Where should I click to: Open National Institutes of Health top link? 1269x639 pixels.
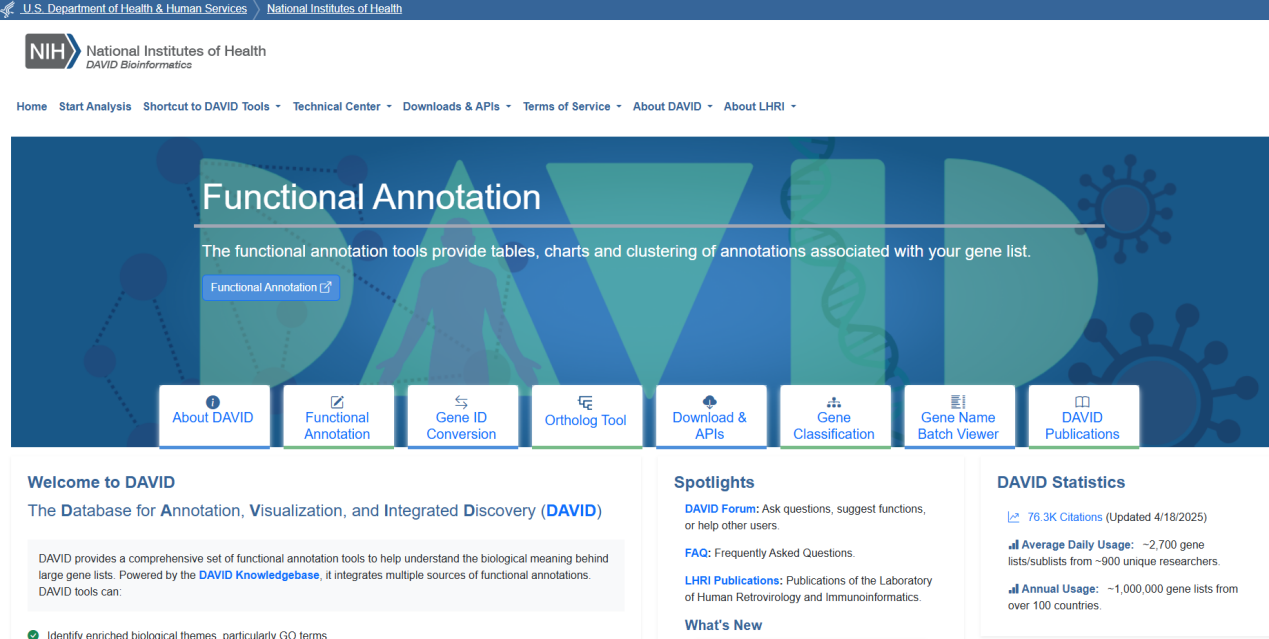[x=334, y=9]
